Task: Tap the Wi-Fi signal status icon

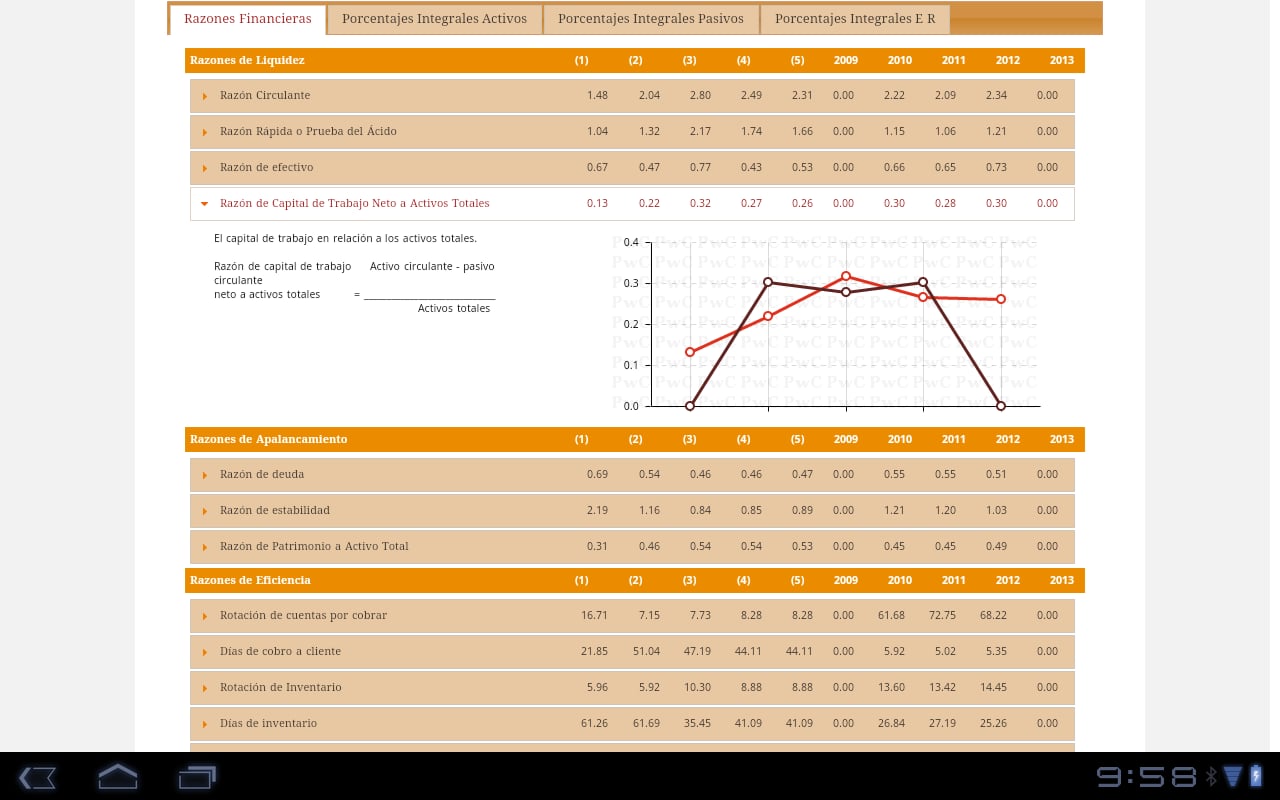Action: click(x=1232, y=776)
